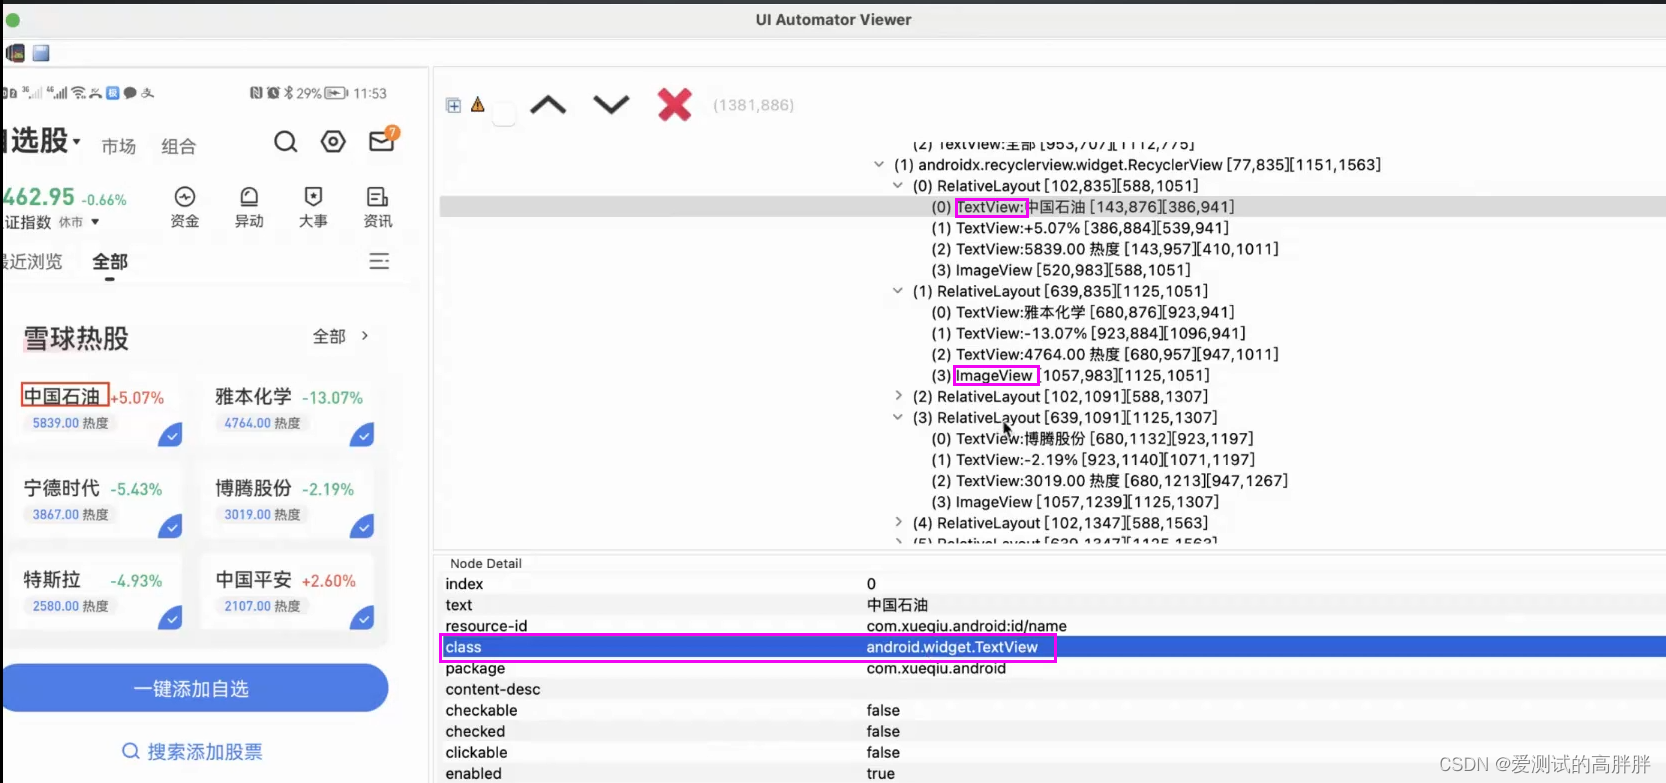Select TextView:-2.19% tree row
Image resolution: width=1666 pixels, height=783 pixels.
pyautogui.click(x=1093, y=459)
